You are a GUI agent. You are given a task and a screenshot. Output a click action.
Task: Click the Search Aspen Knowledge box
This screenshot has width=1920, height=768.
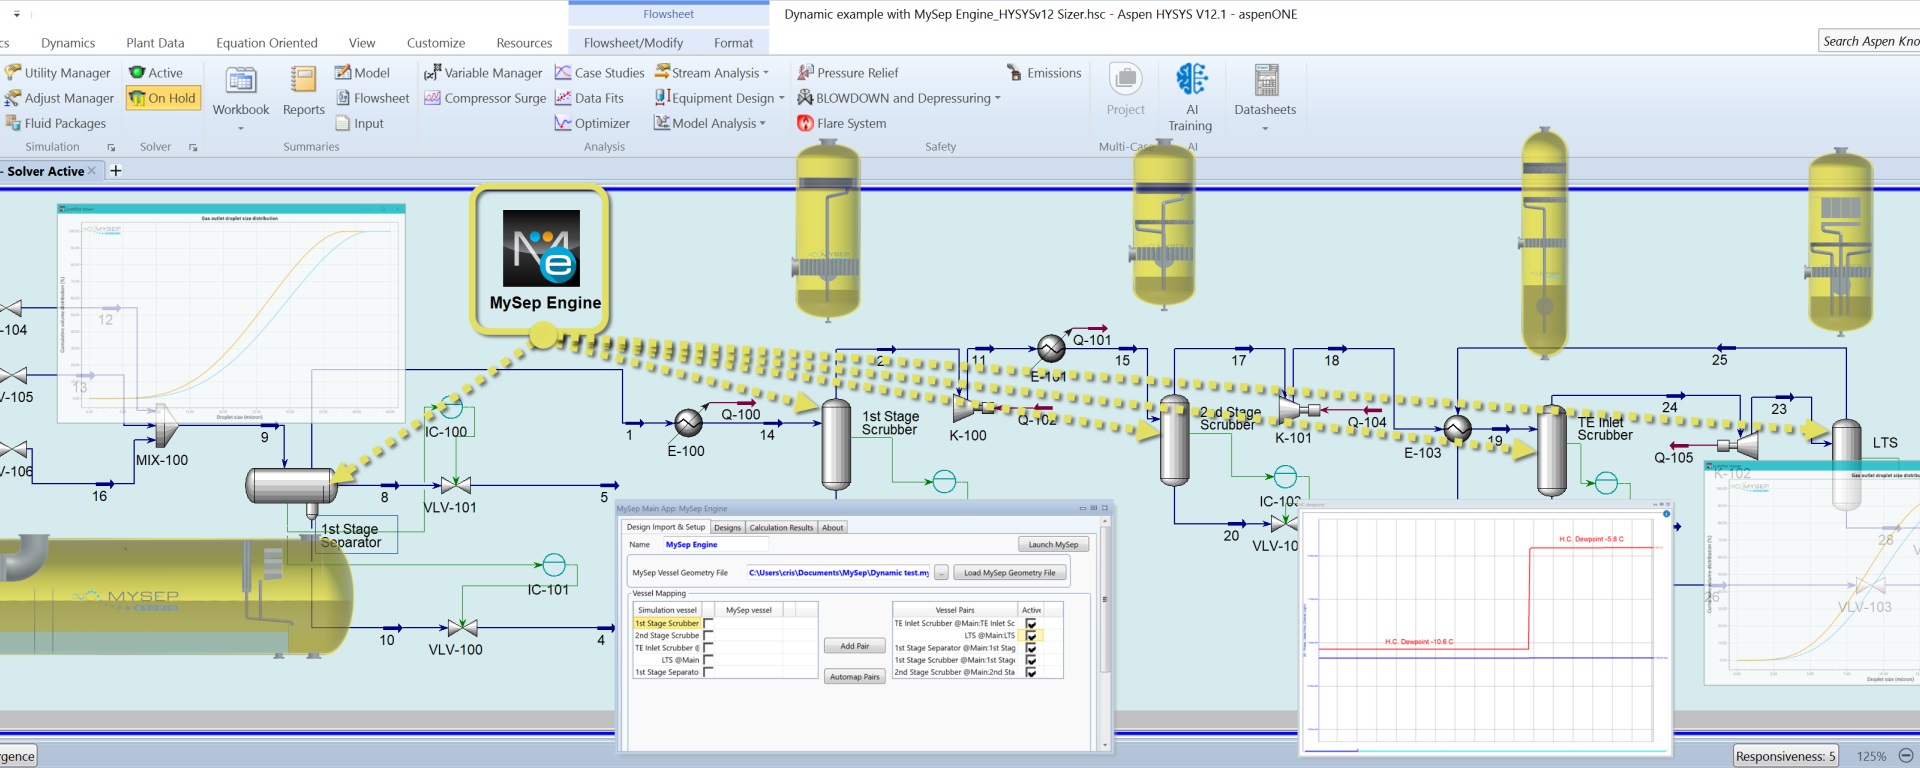tap(1869, 41)
